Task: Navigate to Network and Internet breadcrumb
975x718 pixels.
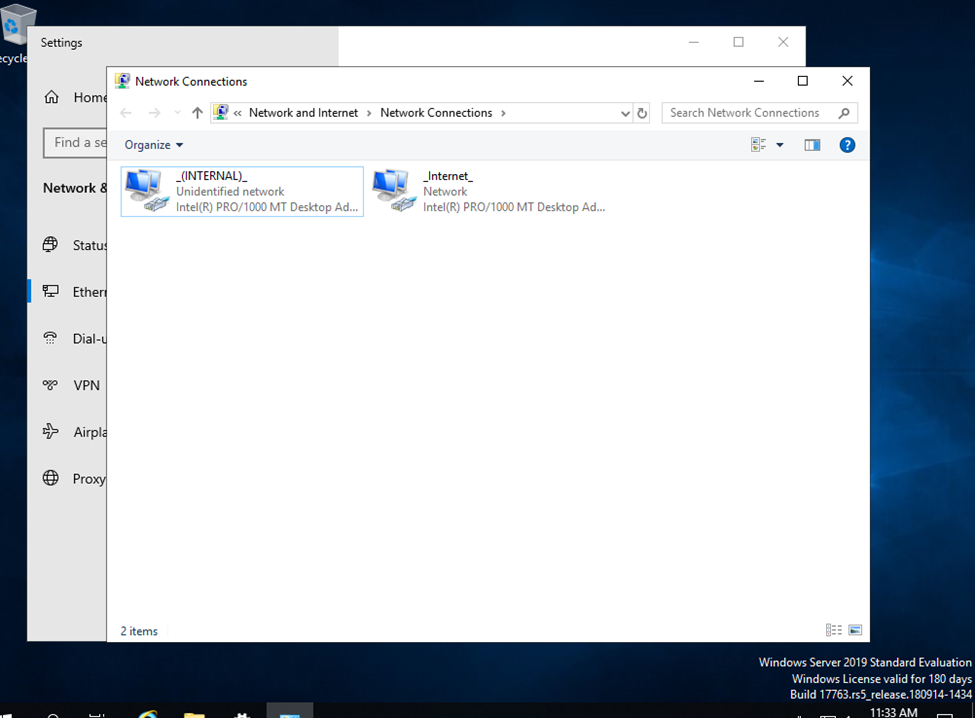Action: point(303,113)
